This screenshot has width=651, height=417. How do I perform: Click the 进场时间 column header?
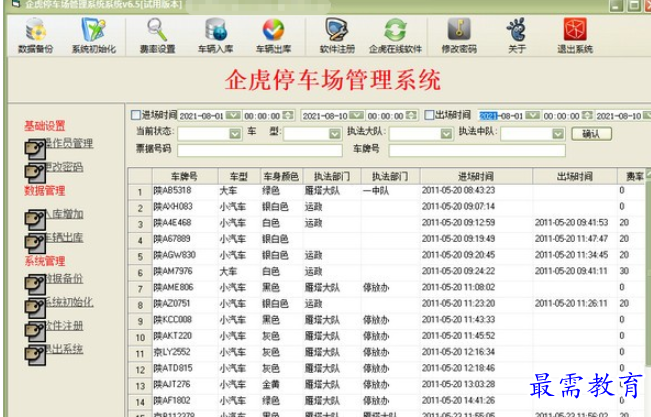tap(476, 176)
